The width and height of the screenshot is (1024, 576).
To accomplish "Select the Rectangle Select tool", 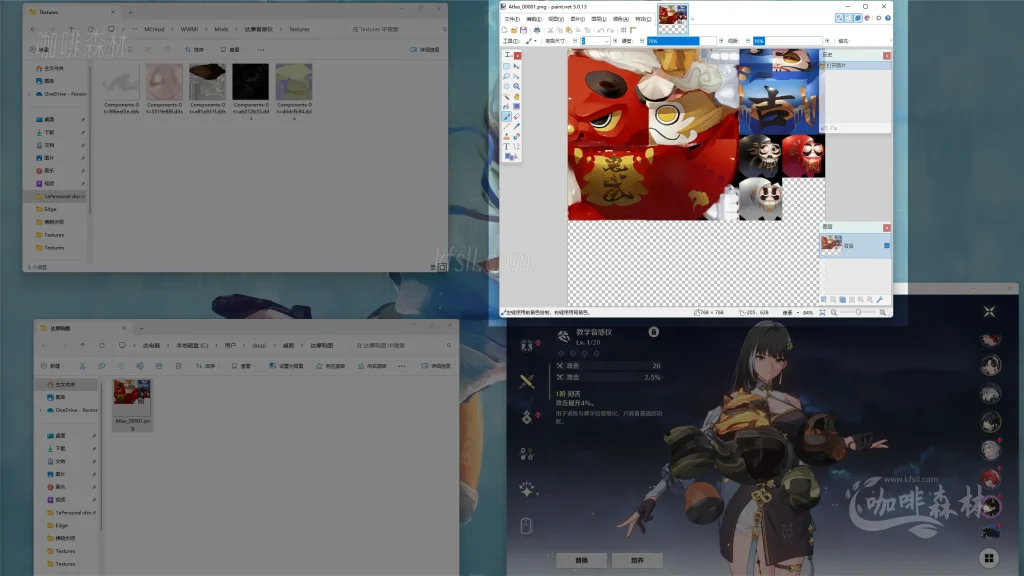I will click(x=507, y=66).
